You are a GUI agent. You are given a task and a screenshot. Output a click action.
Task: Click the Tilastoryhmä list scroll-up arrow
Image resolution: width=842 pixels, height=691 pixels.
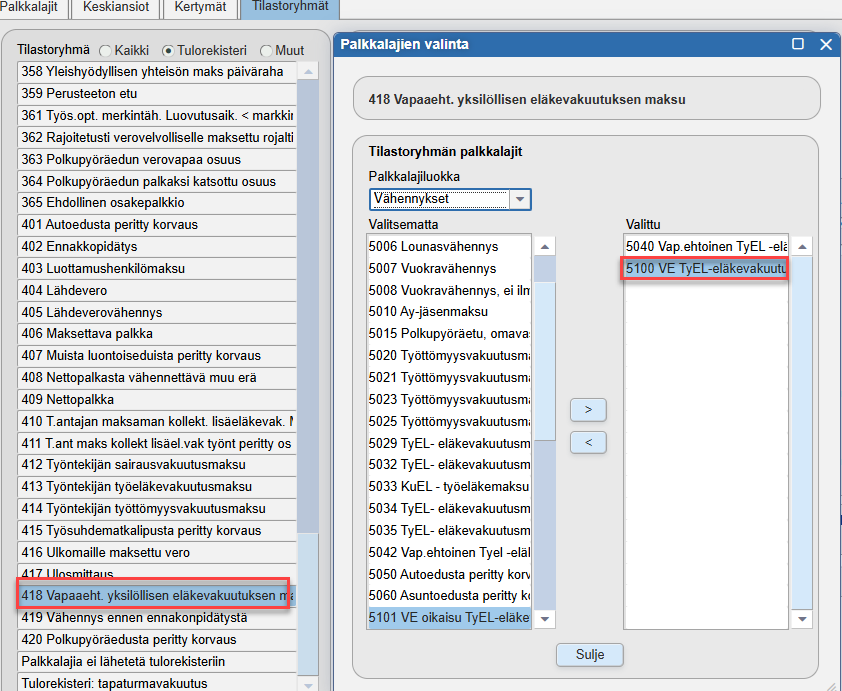[x=308, y=71]
